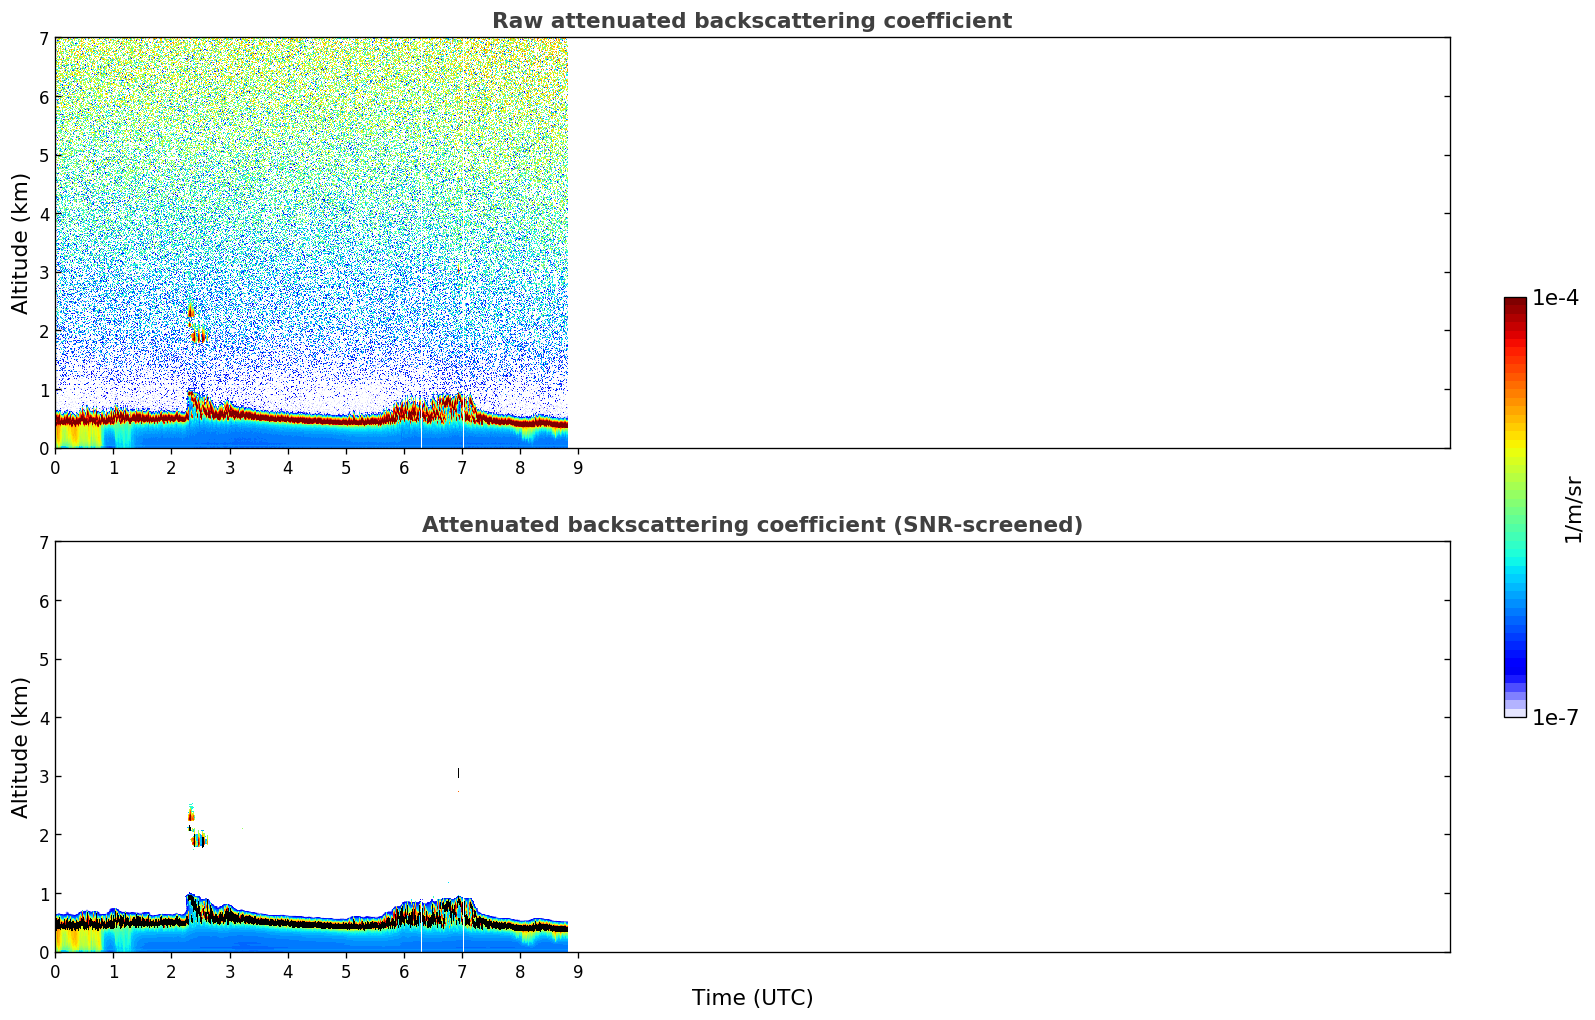Click y-axis tick '6' of the bottom plot
The height and width of the screenshot is (1020, 1595).
(x=44, y=601)
